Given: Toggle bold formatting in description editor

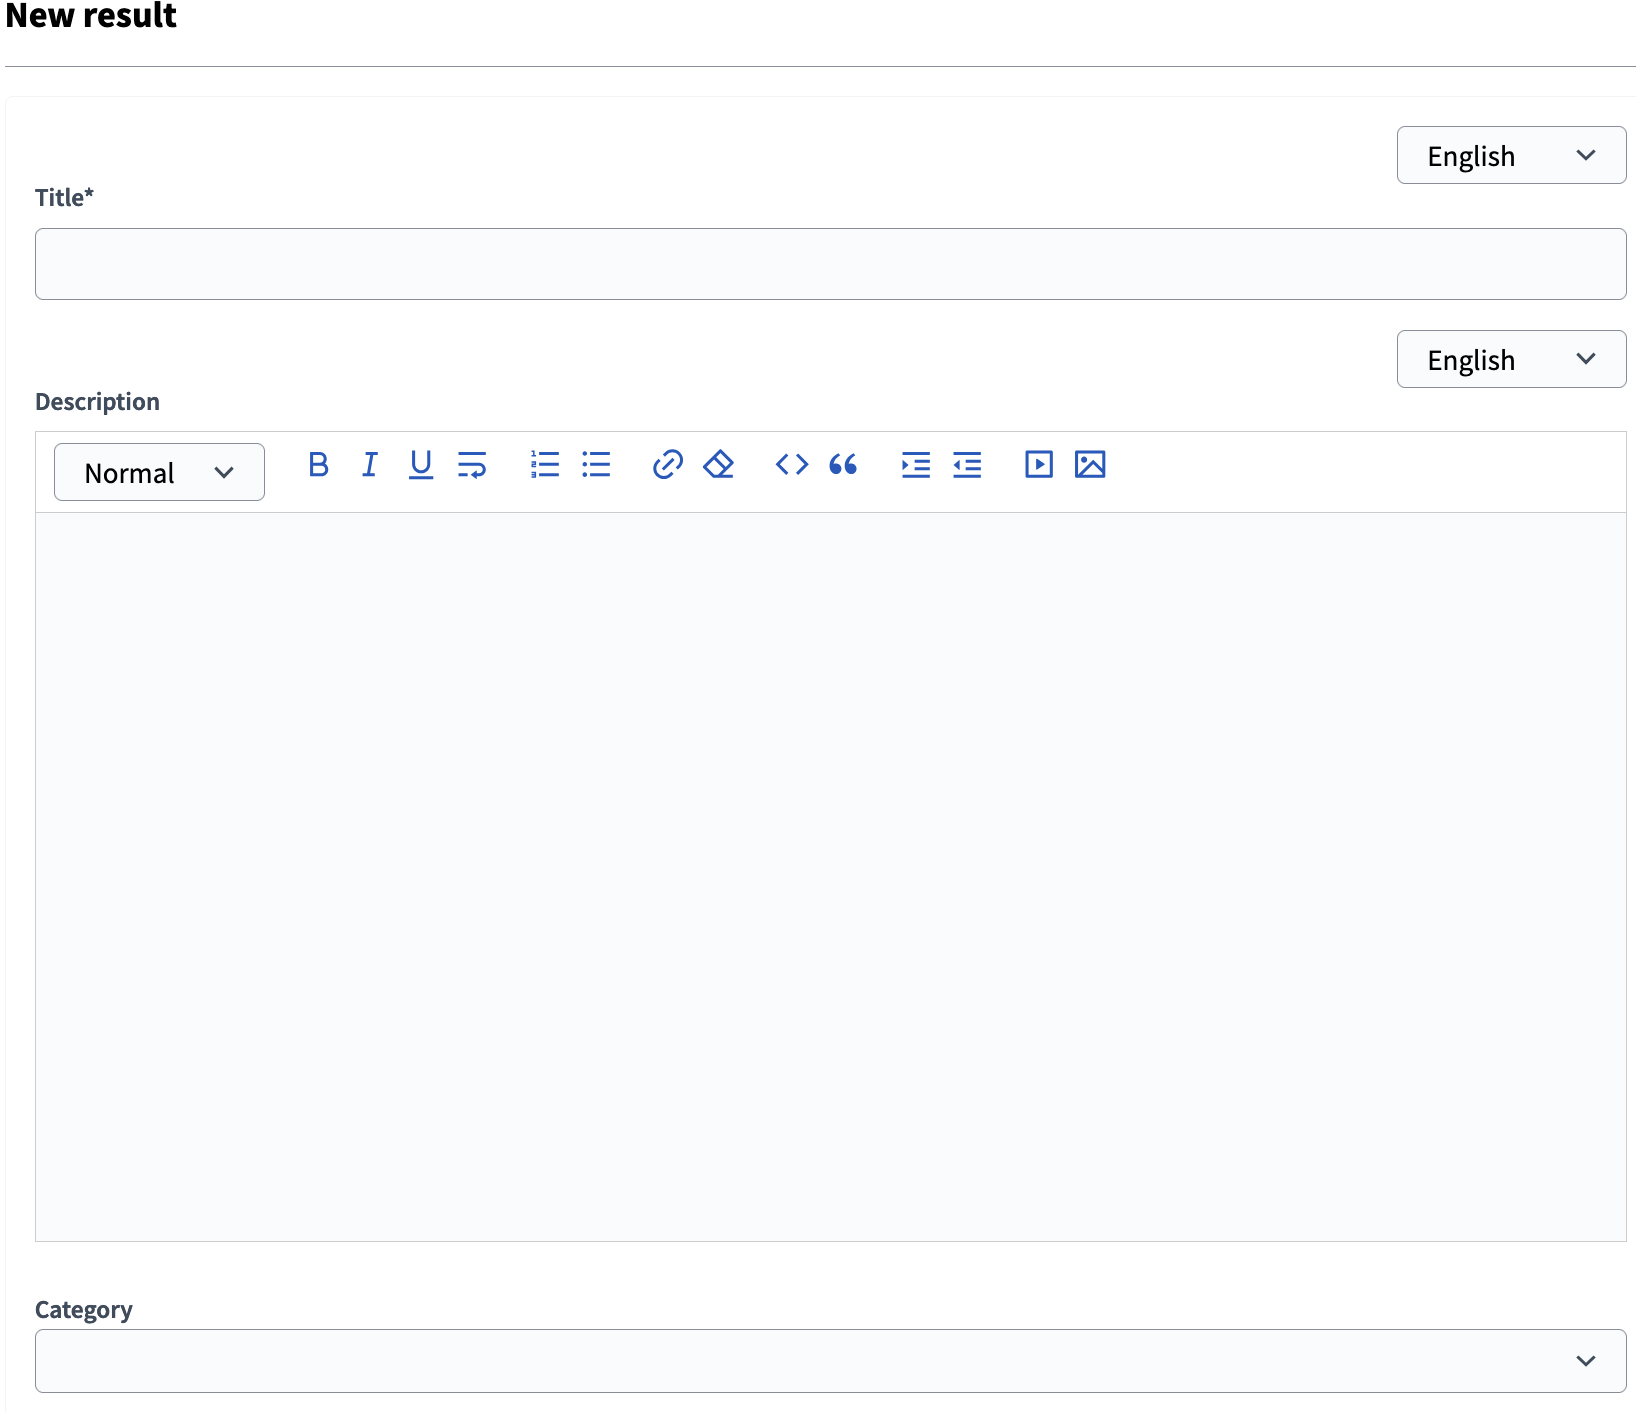Looking at the screenshot, I should coord(318,465).
